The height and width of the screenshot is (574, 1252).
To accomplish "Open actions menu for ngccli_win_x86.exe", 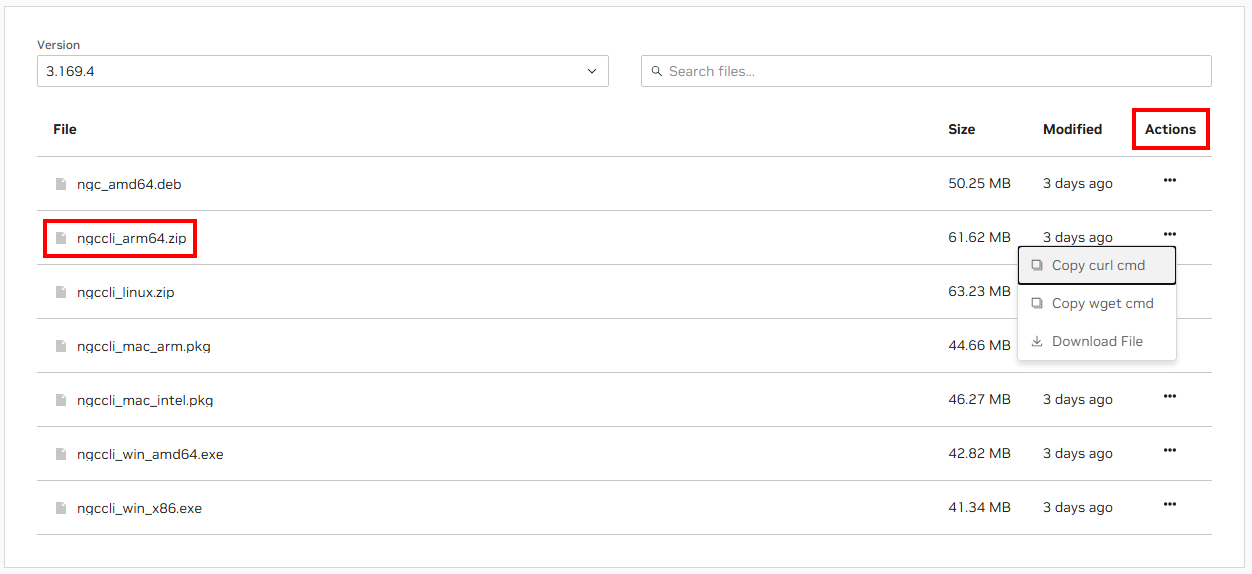I will coord(1169,505).
